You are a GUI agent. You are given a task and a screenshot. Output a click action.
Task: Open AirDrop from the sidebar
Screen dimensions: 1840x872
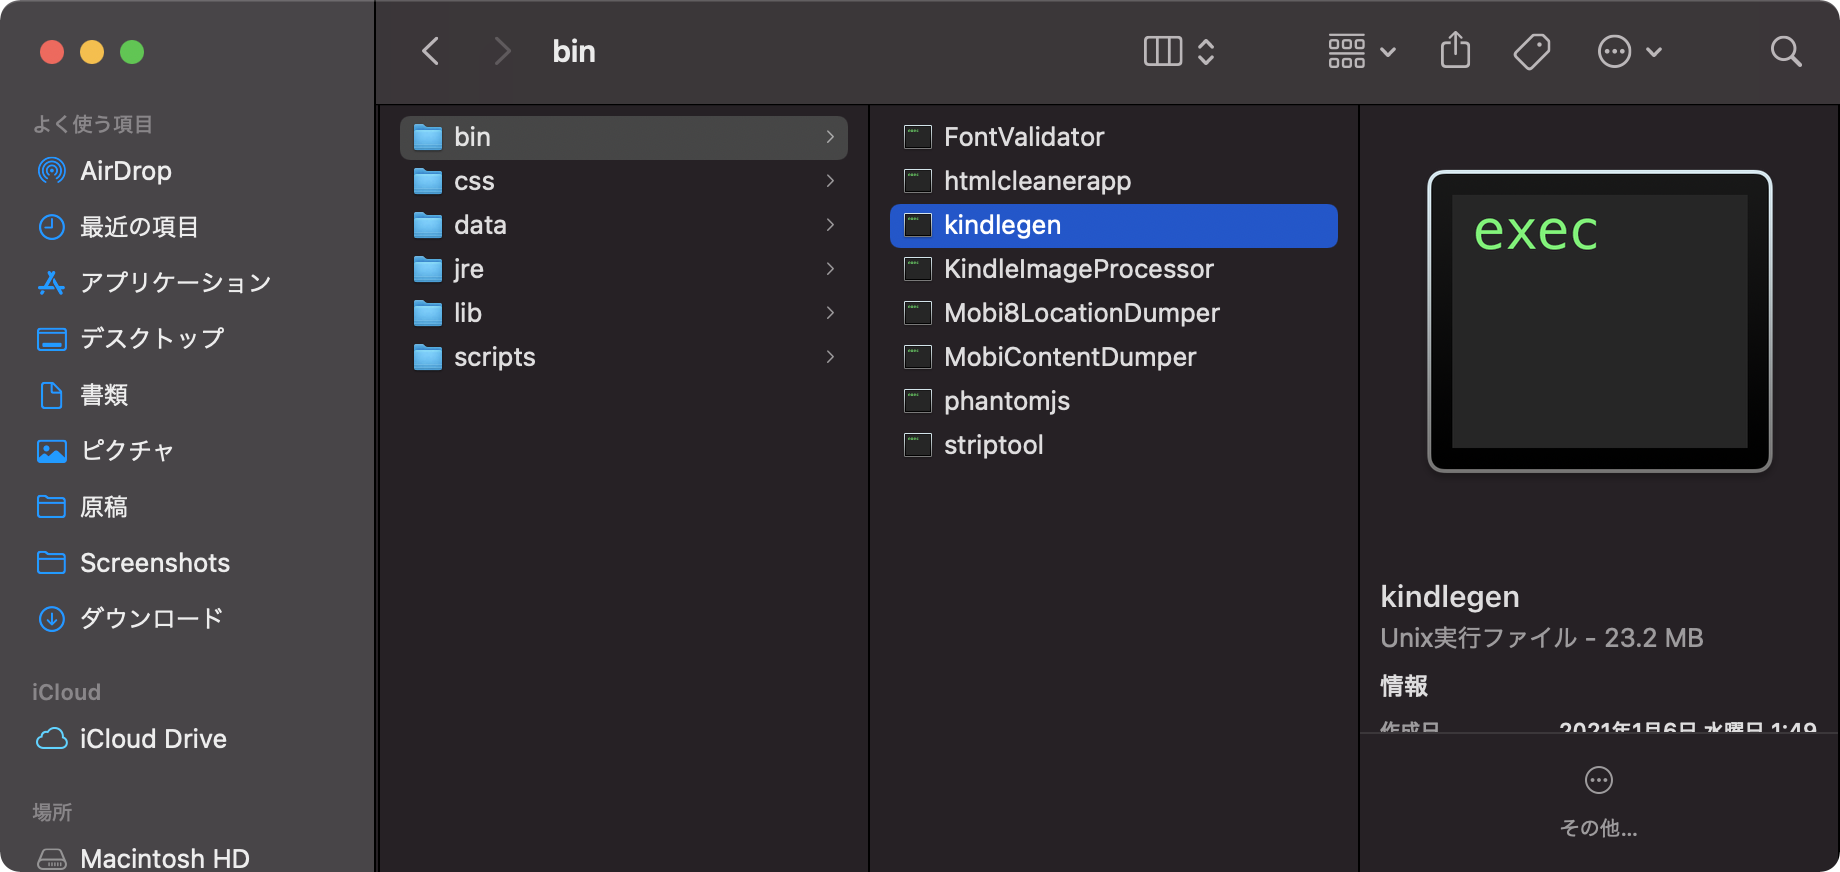(125, 171)
